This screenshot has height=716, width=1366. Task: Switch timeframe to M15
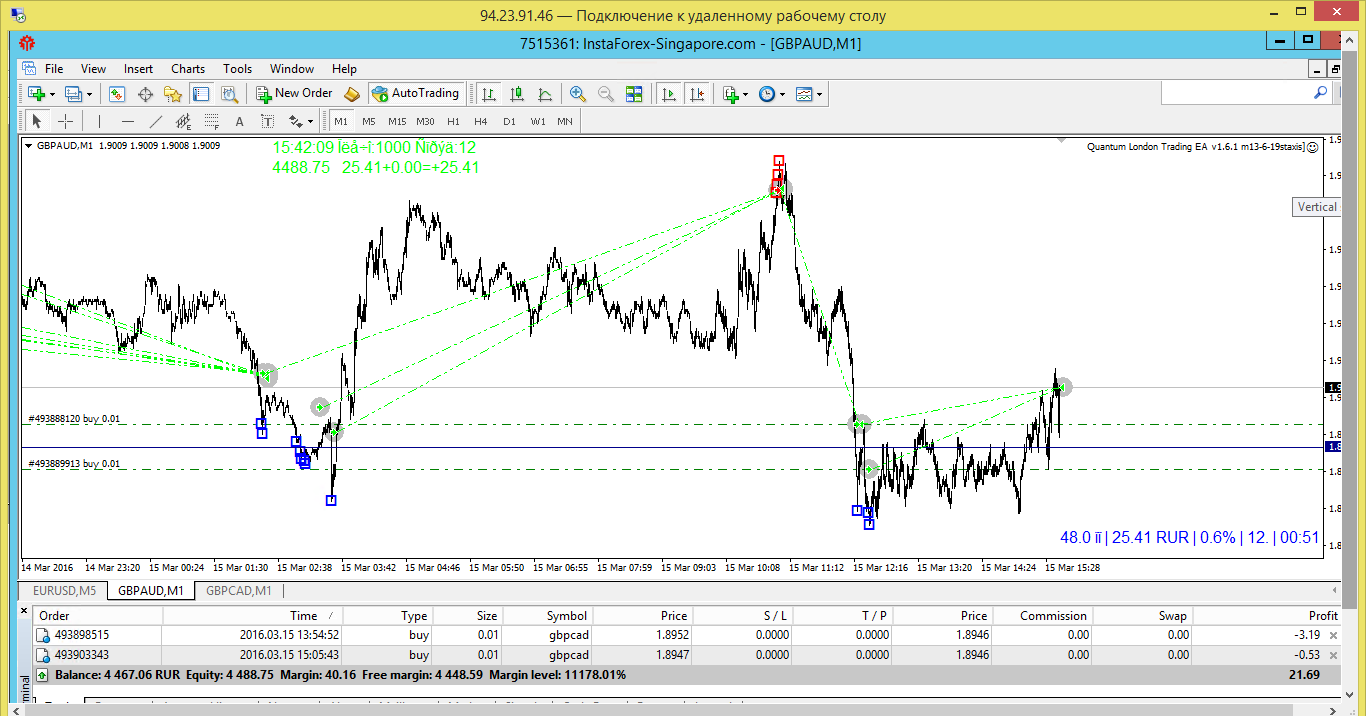coord(397,121)
